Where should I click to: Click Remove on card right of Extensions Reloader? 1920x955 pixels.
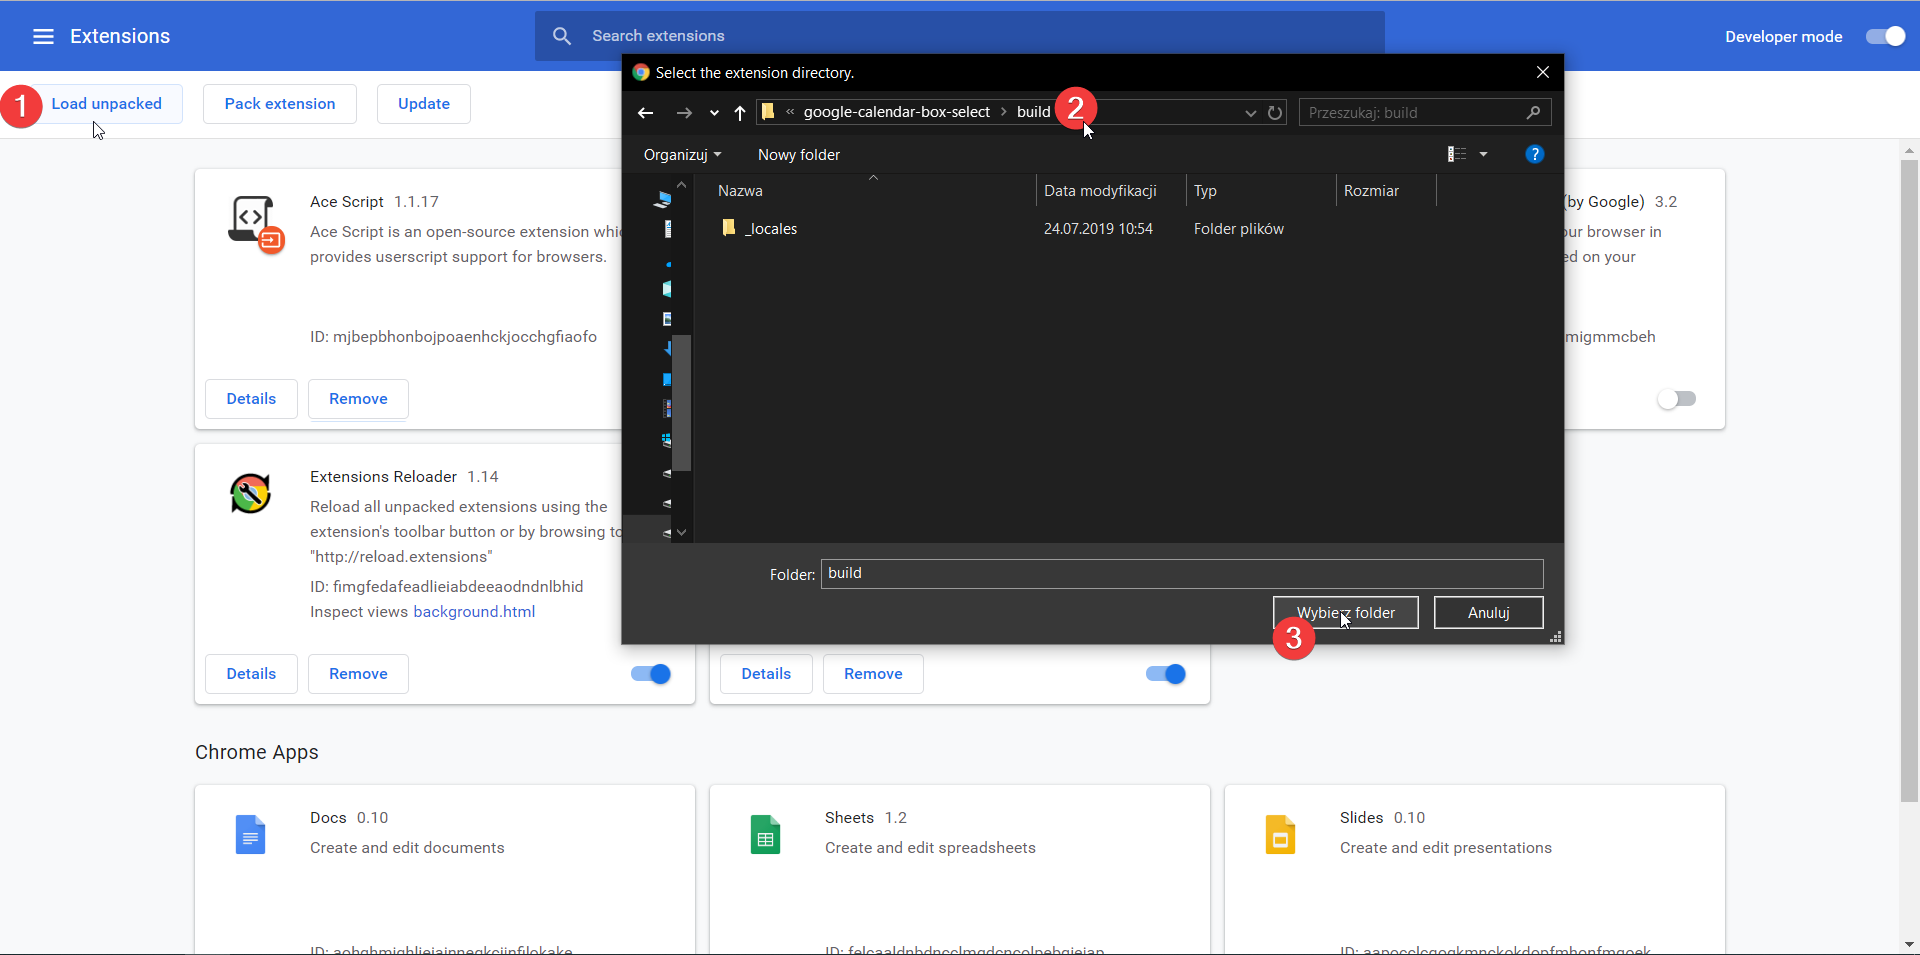(873, 674)
